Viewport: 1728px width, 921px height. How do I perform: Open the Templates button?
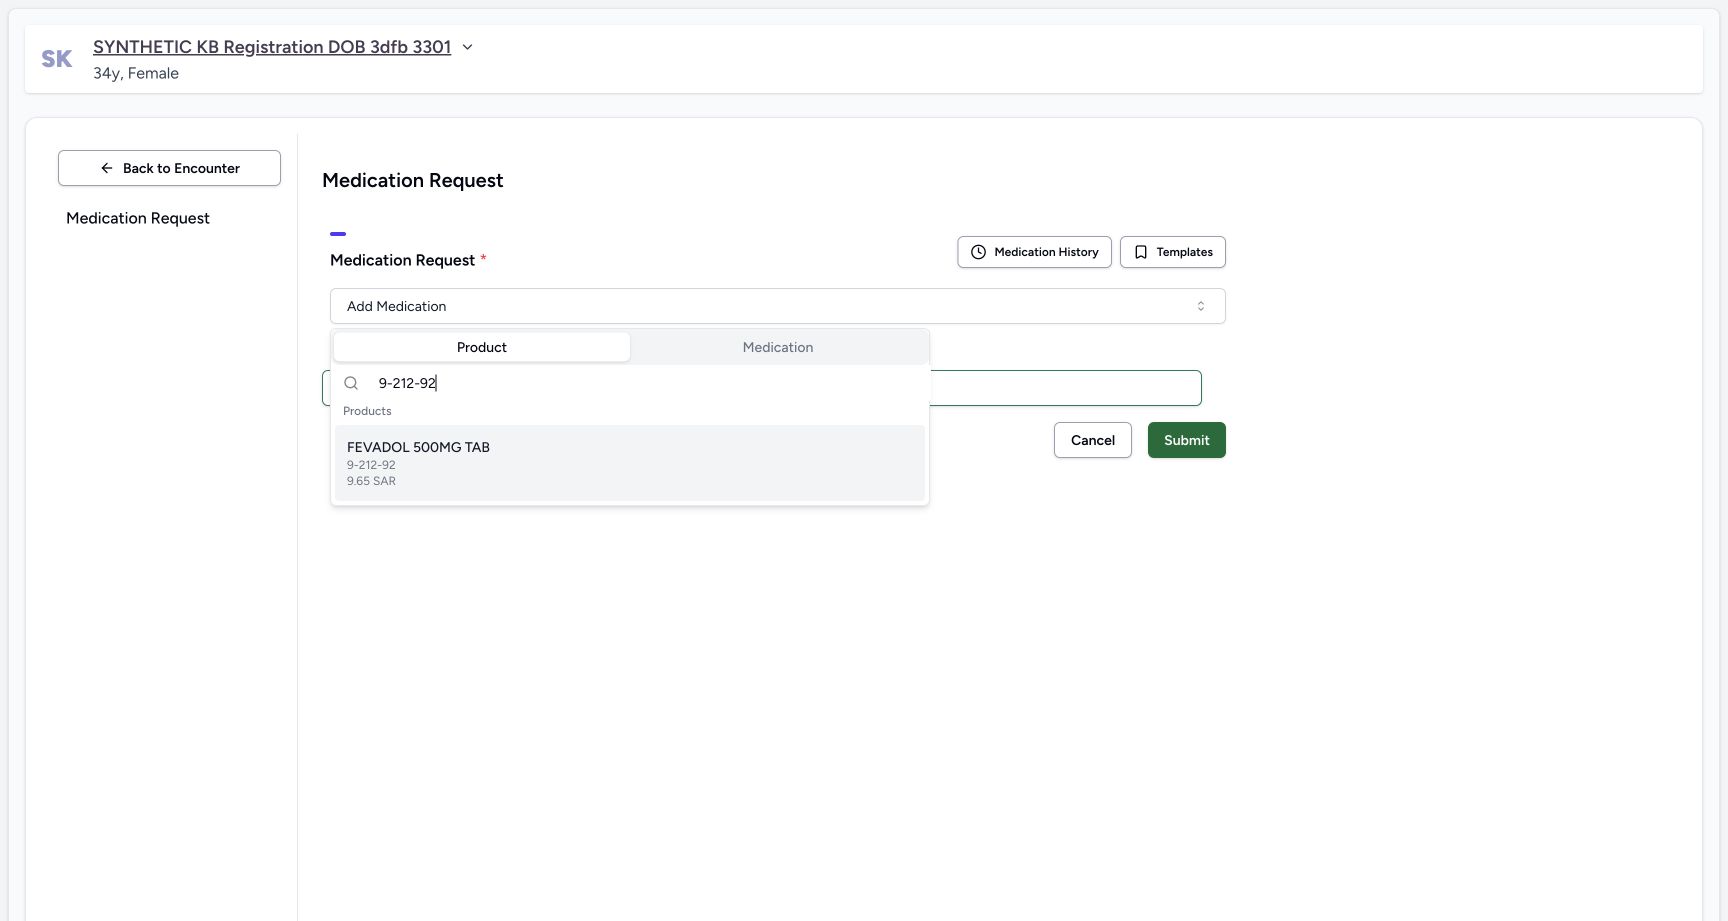[x=1172, y=252]
